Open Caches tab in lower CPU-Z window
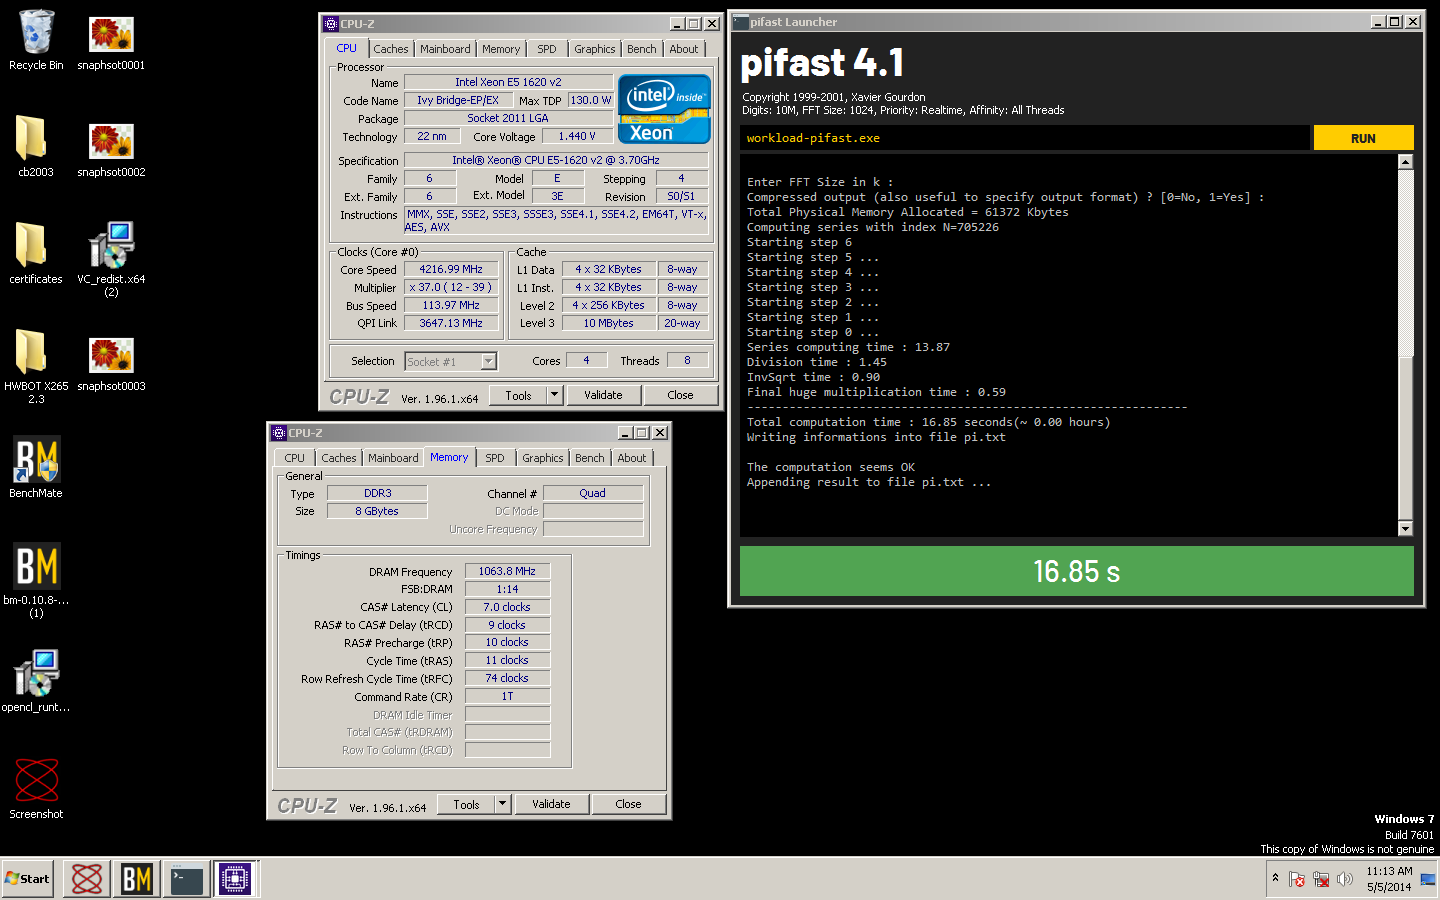This screenshot has height=900, width=1440. click(x=339, y=458)
